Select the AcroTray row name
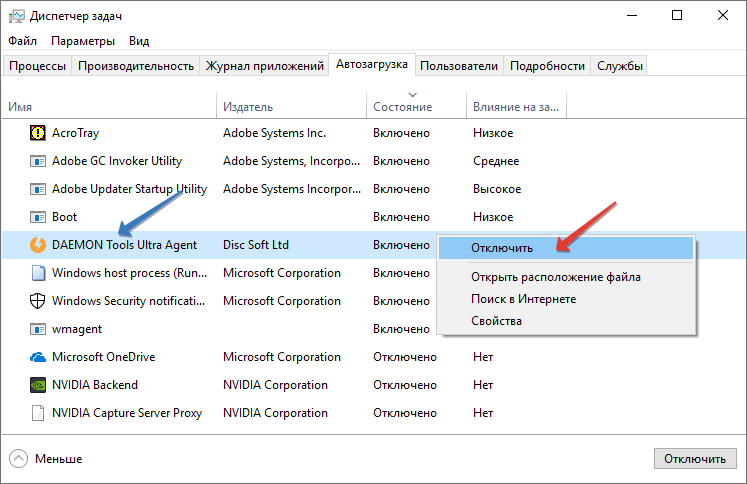This screenshot has width=747, height=484. (x=75, y=133)
